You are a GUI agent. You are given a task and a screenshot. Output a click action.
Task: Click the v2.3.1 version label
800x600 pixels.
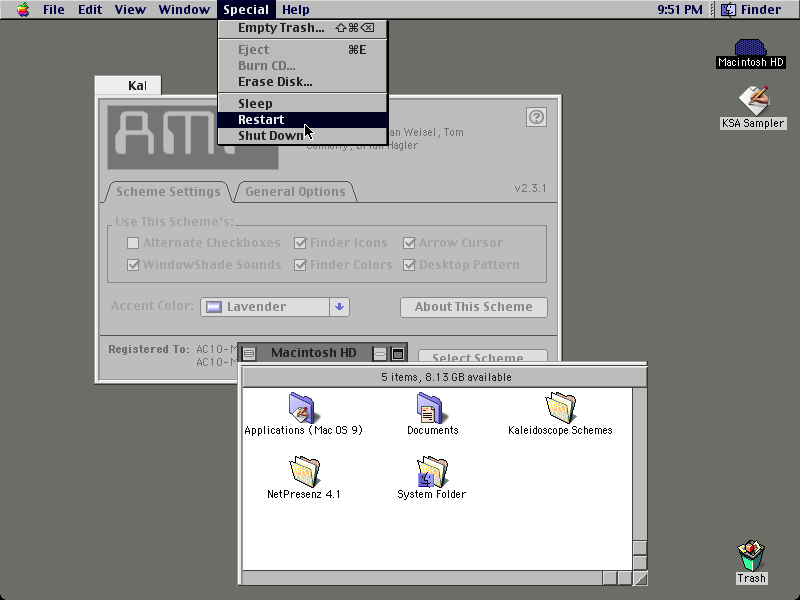(x=530, y=188)
